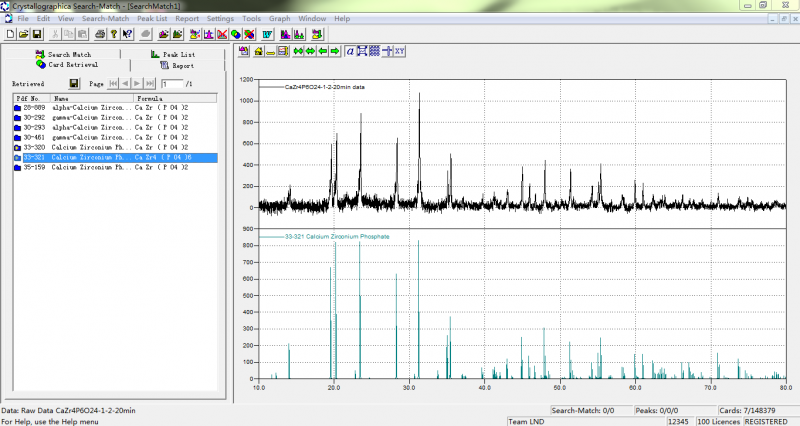800x426 pixels.
Task: Open the Peak List menu
Action: coord(152,18)
